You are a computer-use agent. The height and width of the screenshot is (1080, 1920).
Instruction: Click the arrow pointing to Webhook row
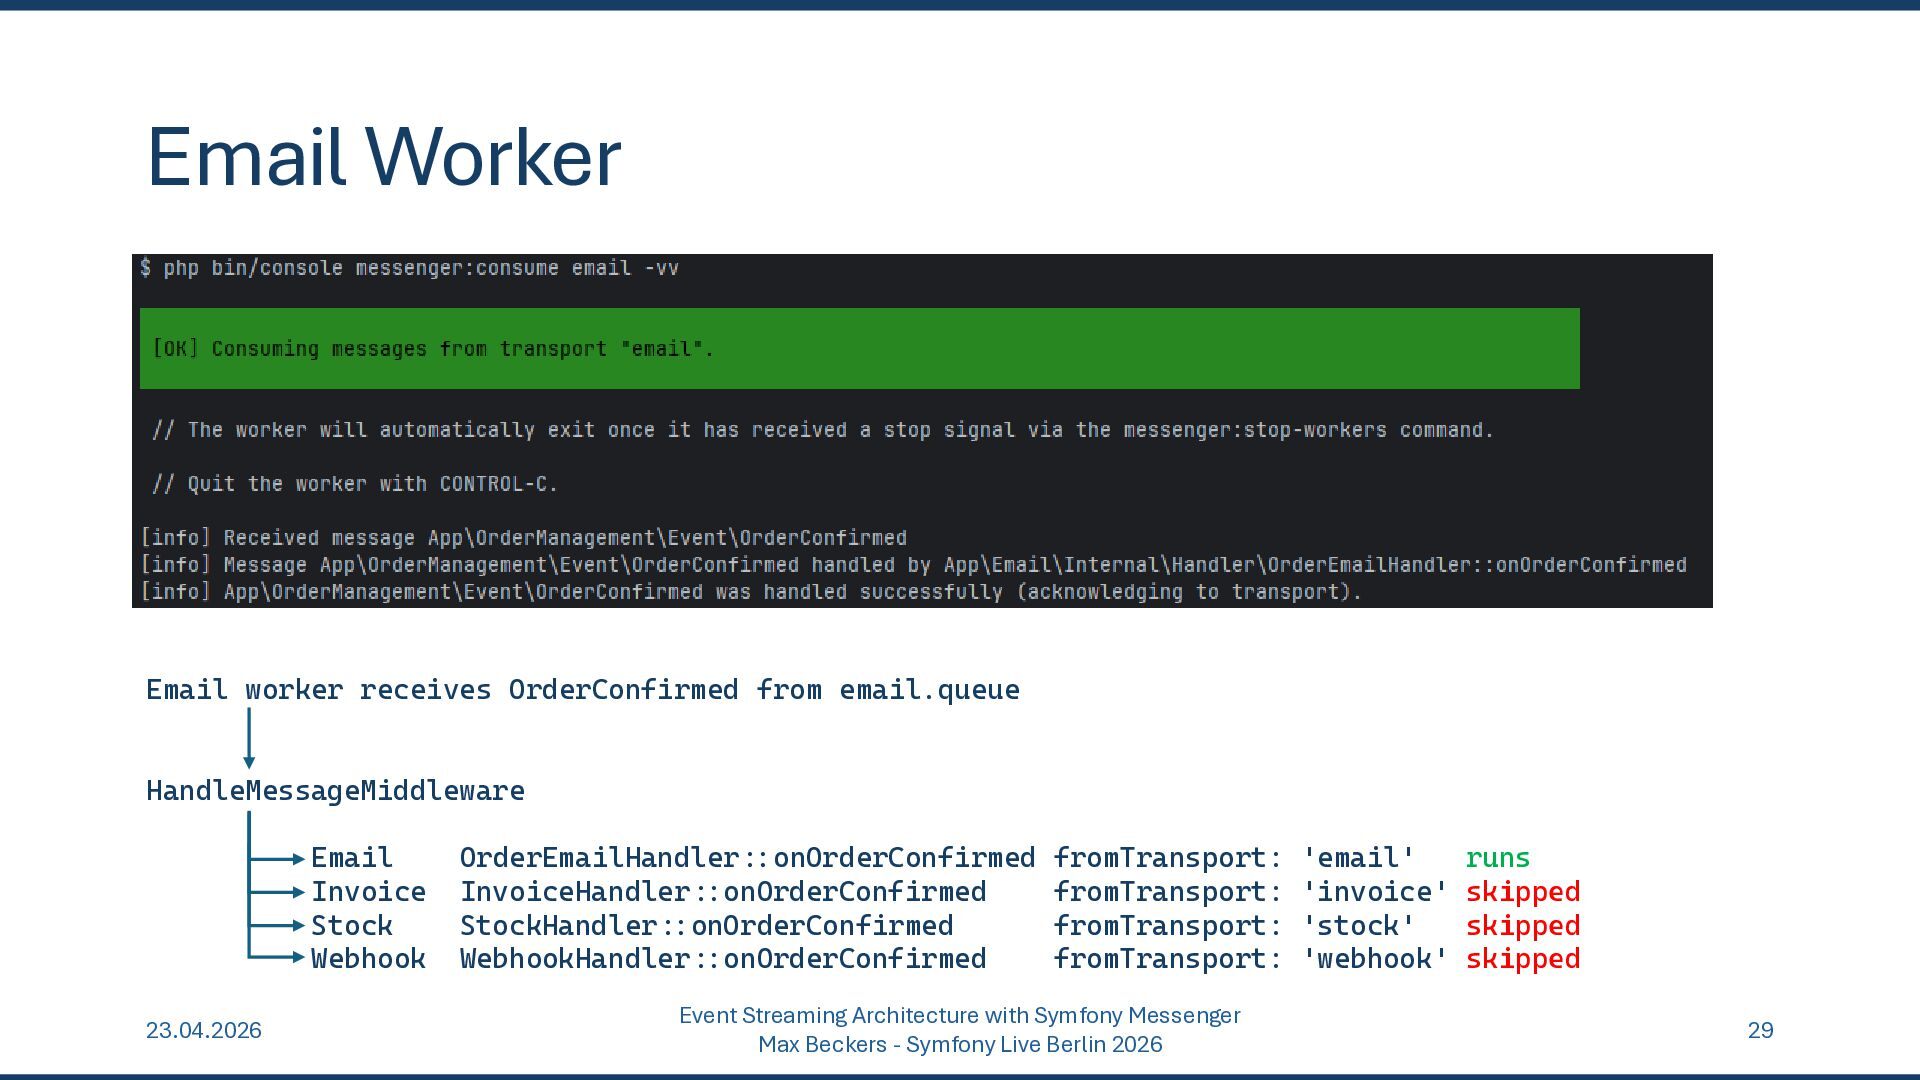(277, 958)
